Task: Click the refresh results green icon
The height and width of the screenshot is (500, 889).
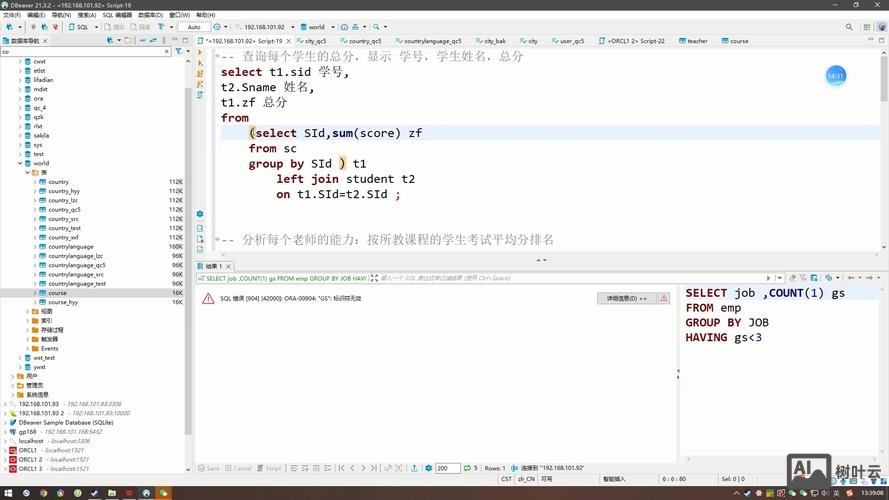Action: pyautogui.click(x=467, y=468)
